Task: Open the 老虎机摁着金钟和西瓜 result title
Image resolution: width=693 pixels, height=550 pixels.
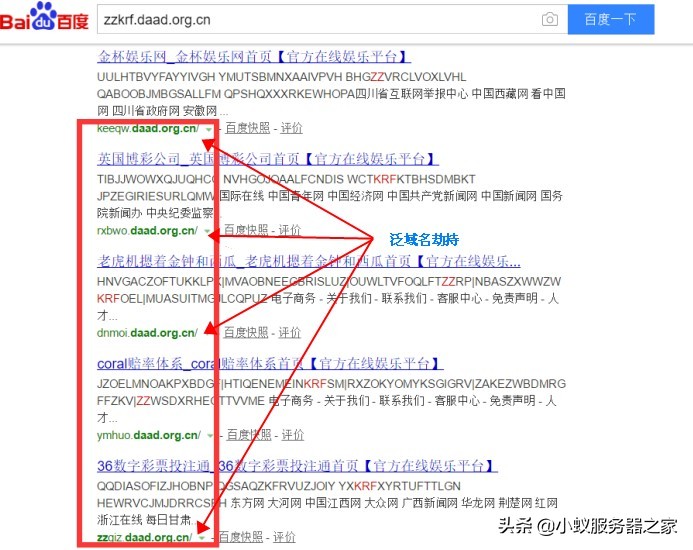Action: coord(308,261)
